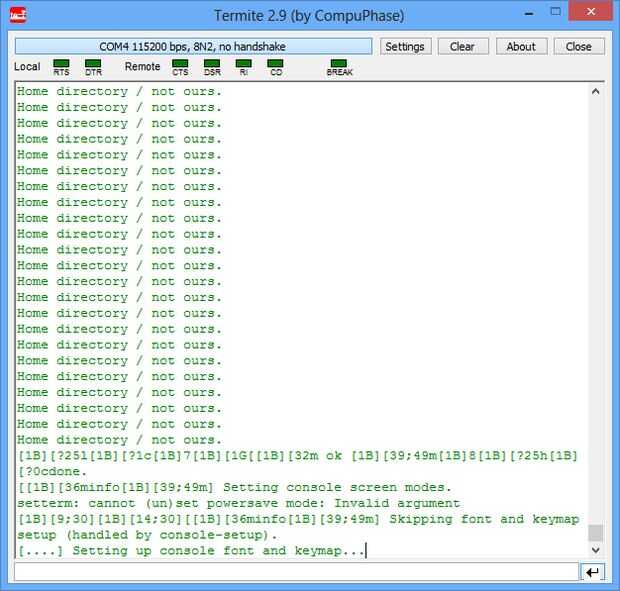Click the CD status LED
Viewport: 620px width, 591px height.
click(x=275, y=63)
